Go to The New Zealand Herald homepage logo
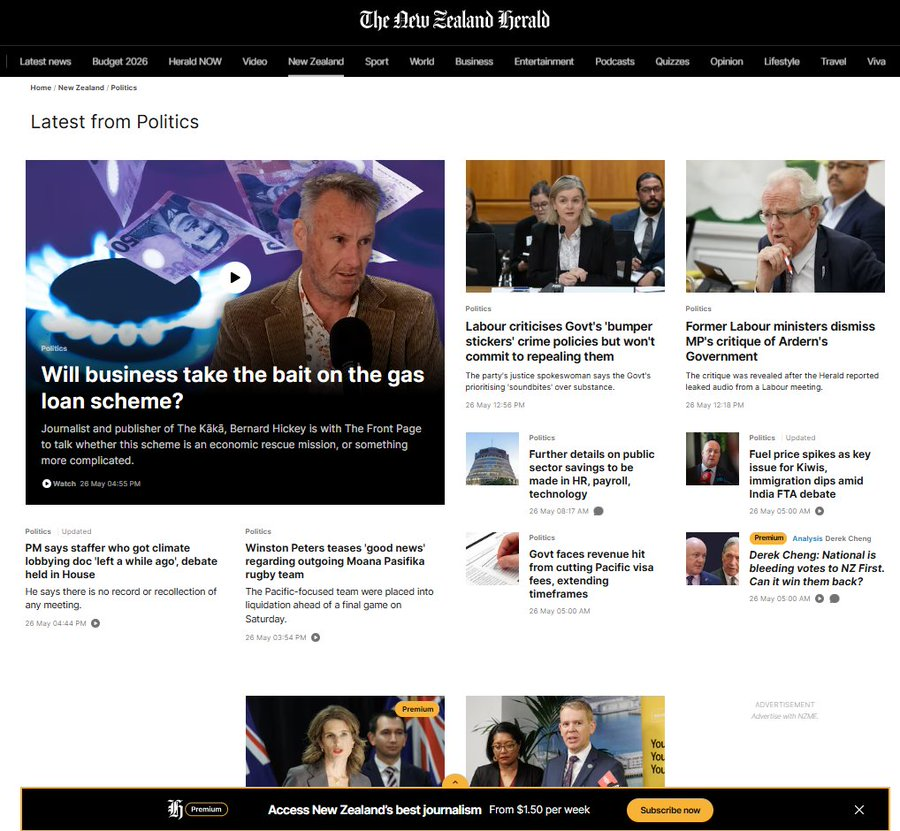900x831 pixels. [455, 20]
